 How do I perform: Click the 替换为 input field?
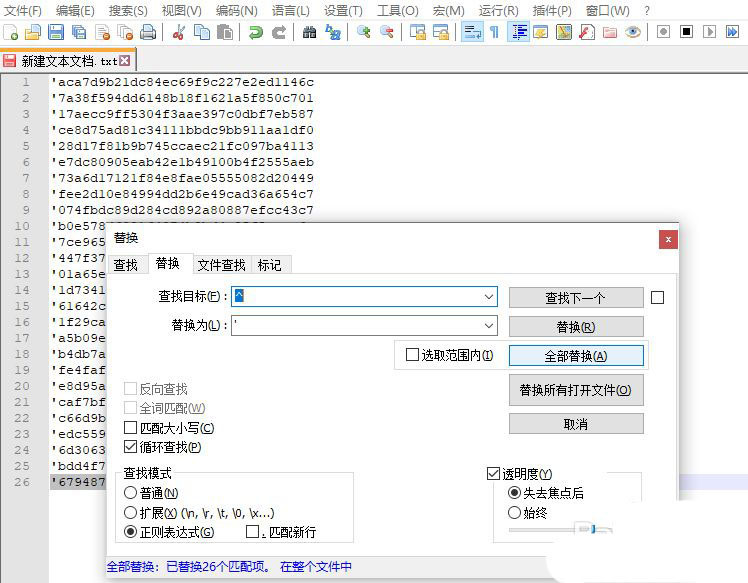pyautogui.click(x=364, y=326)
